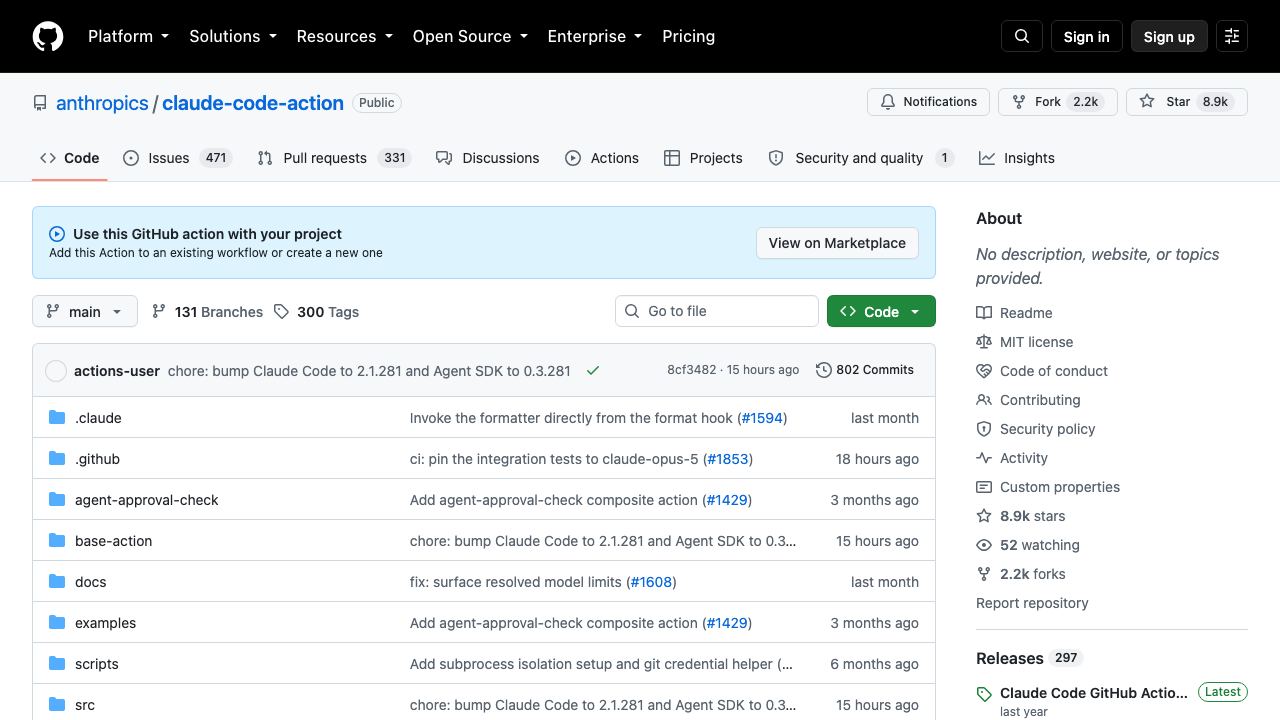Switch to the Discussions tab
1280x720 pixels.
click(x=488, y=158)
